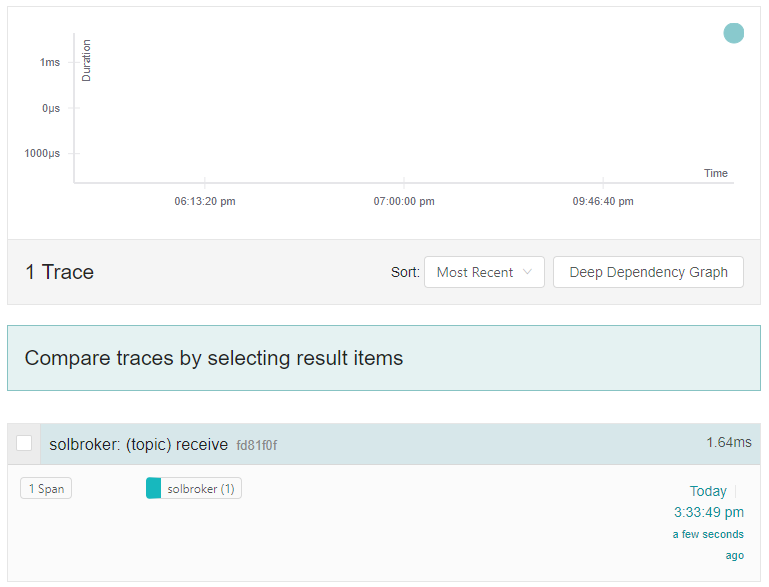This screenshot has height=587, width=769.
Task: Click trace ID fd81f0f
Action: pos(256,445)
